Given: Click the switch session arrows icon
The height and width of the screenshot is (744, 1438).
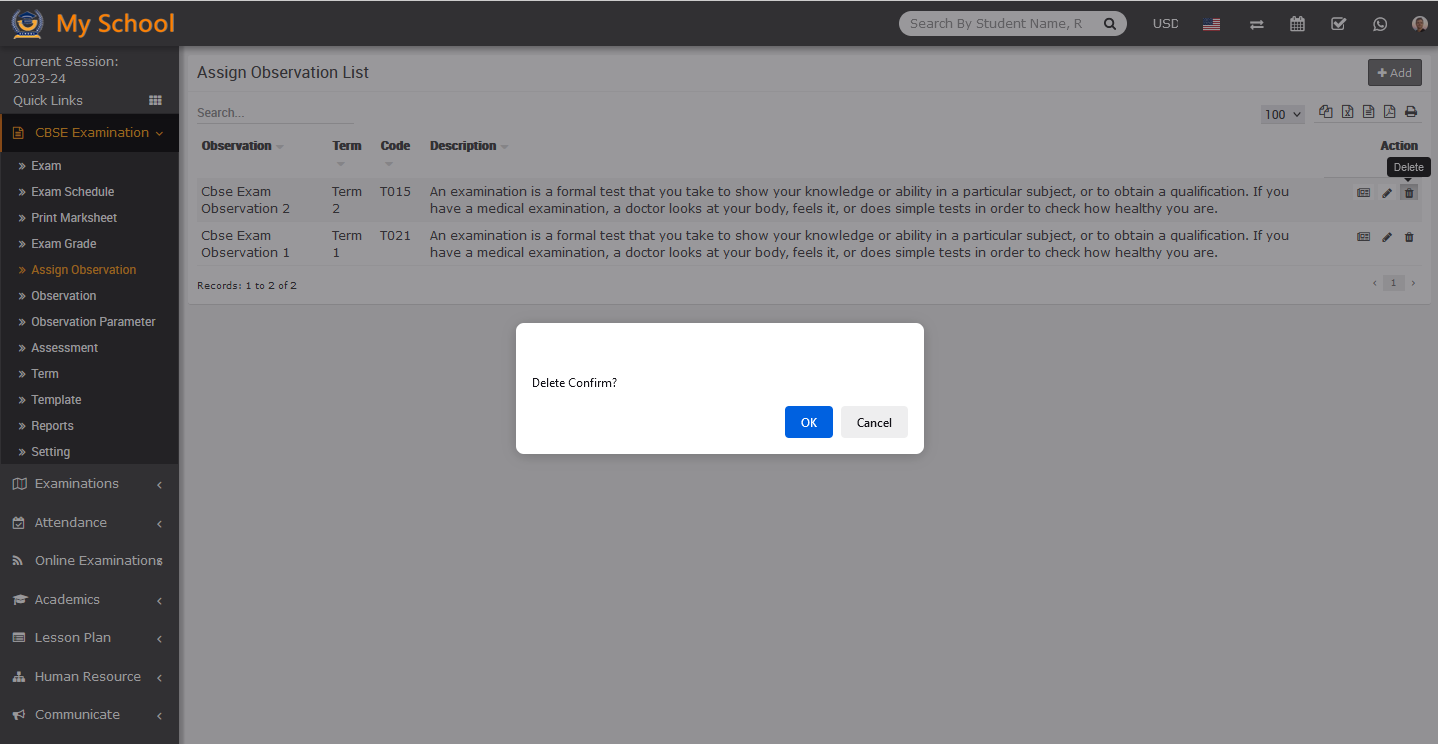Looking at the screenshot, I should 1256,24.
